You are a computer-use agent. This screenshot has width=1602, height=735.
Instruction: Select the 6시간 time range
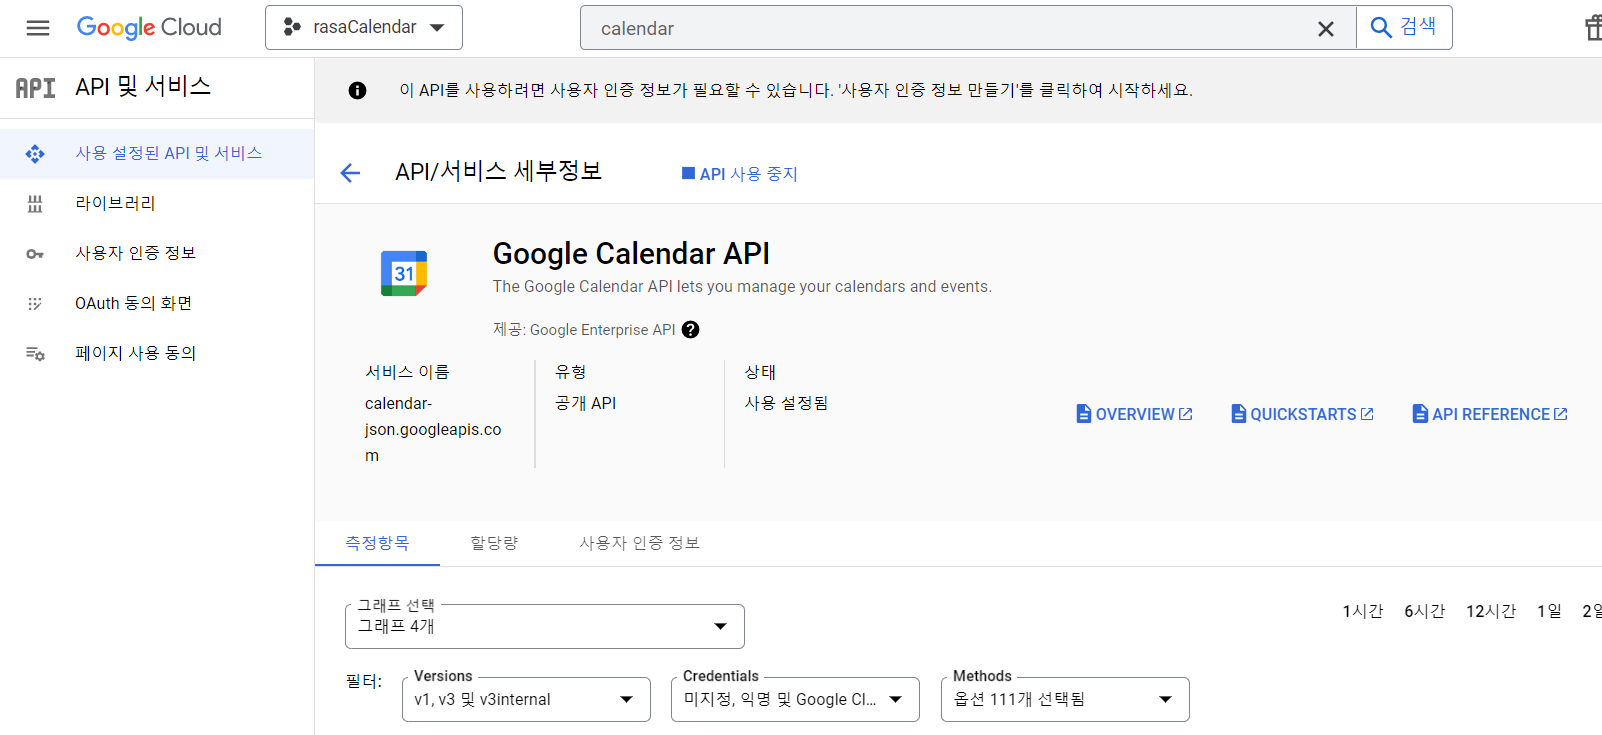click(x=1425, y=611)
